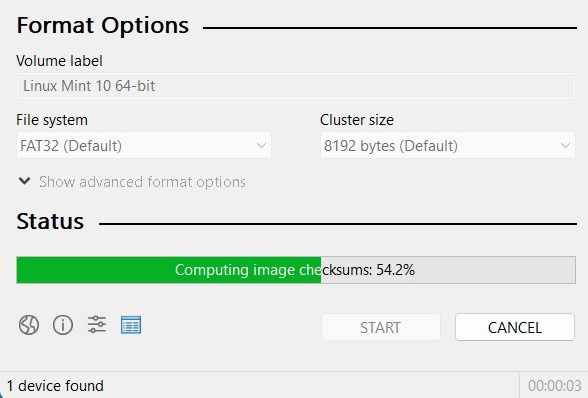The image size is (588, 398).
Task: Click the Format Options section heading
Action: click(x=103, y=26)
